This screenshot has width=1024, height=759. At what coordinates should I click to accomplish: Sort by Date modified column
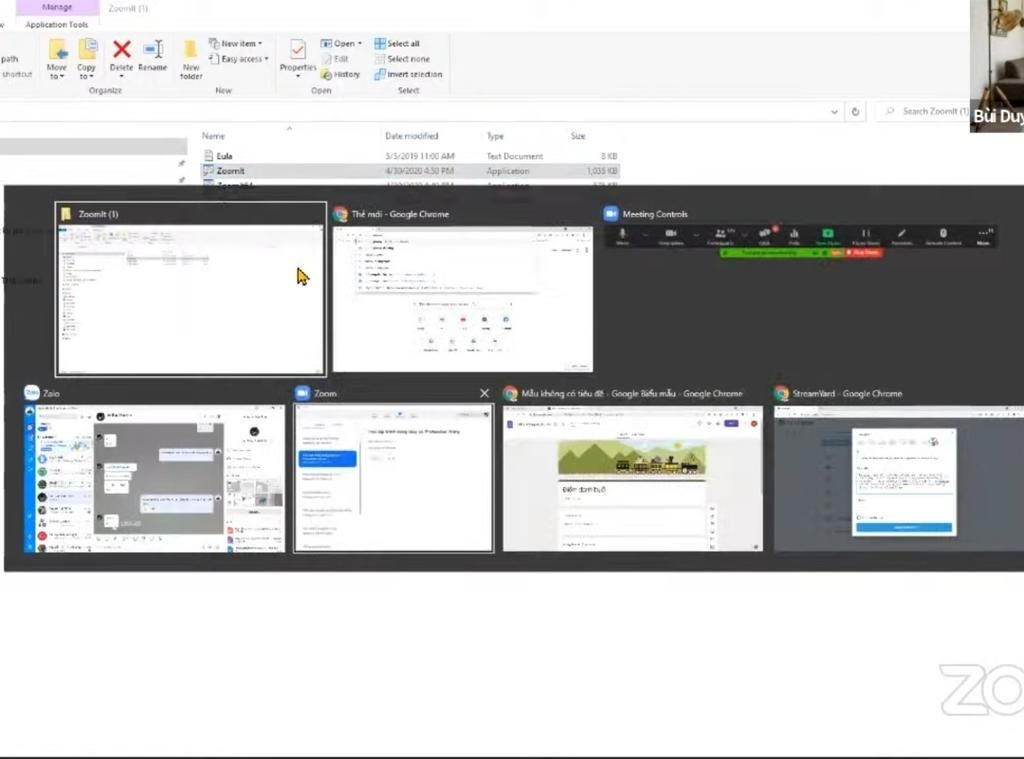[411, 136]
